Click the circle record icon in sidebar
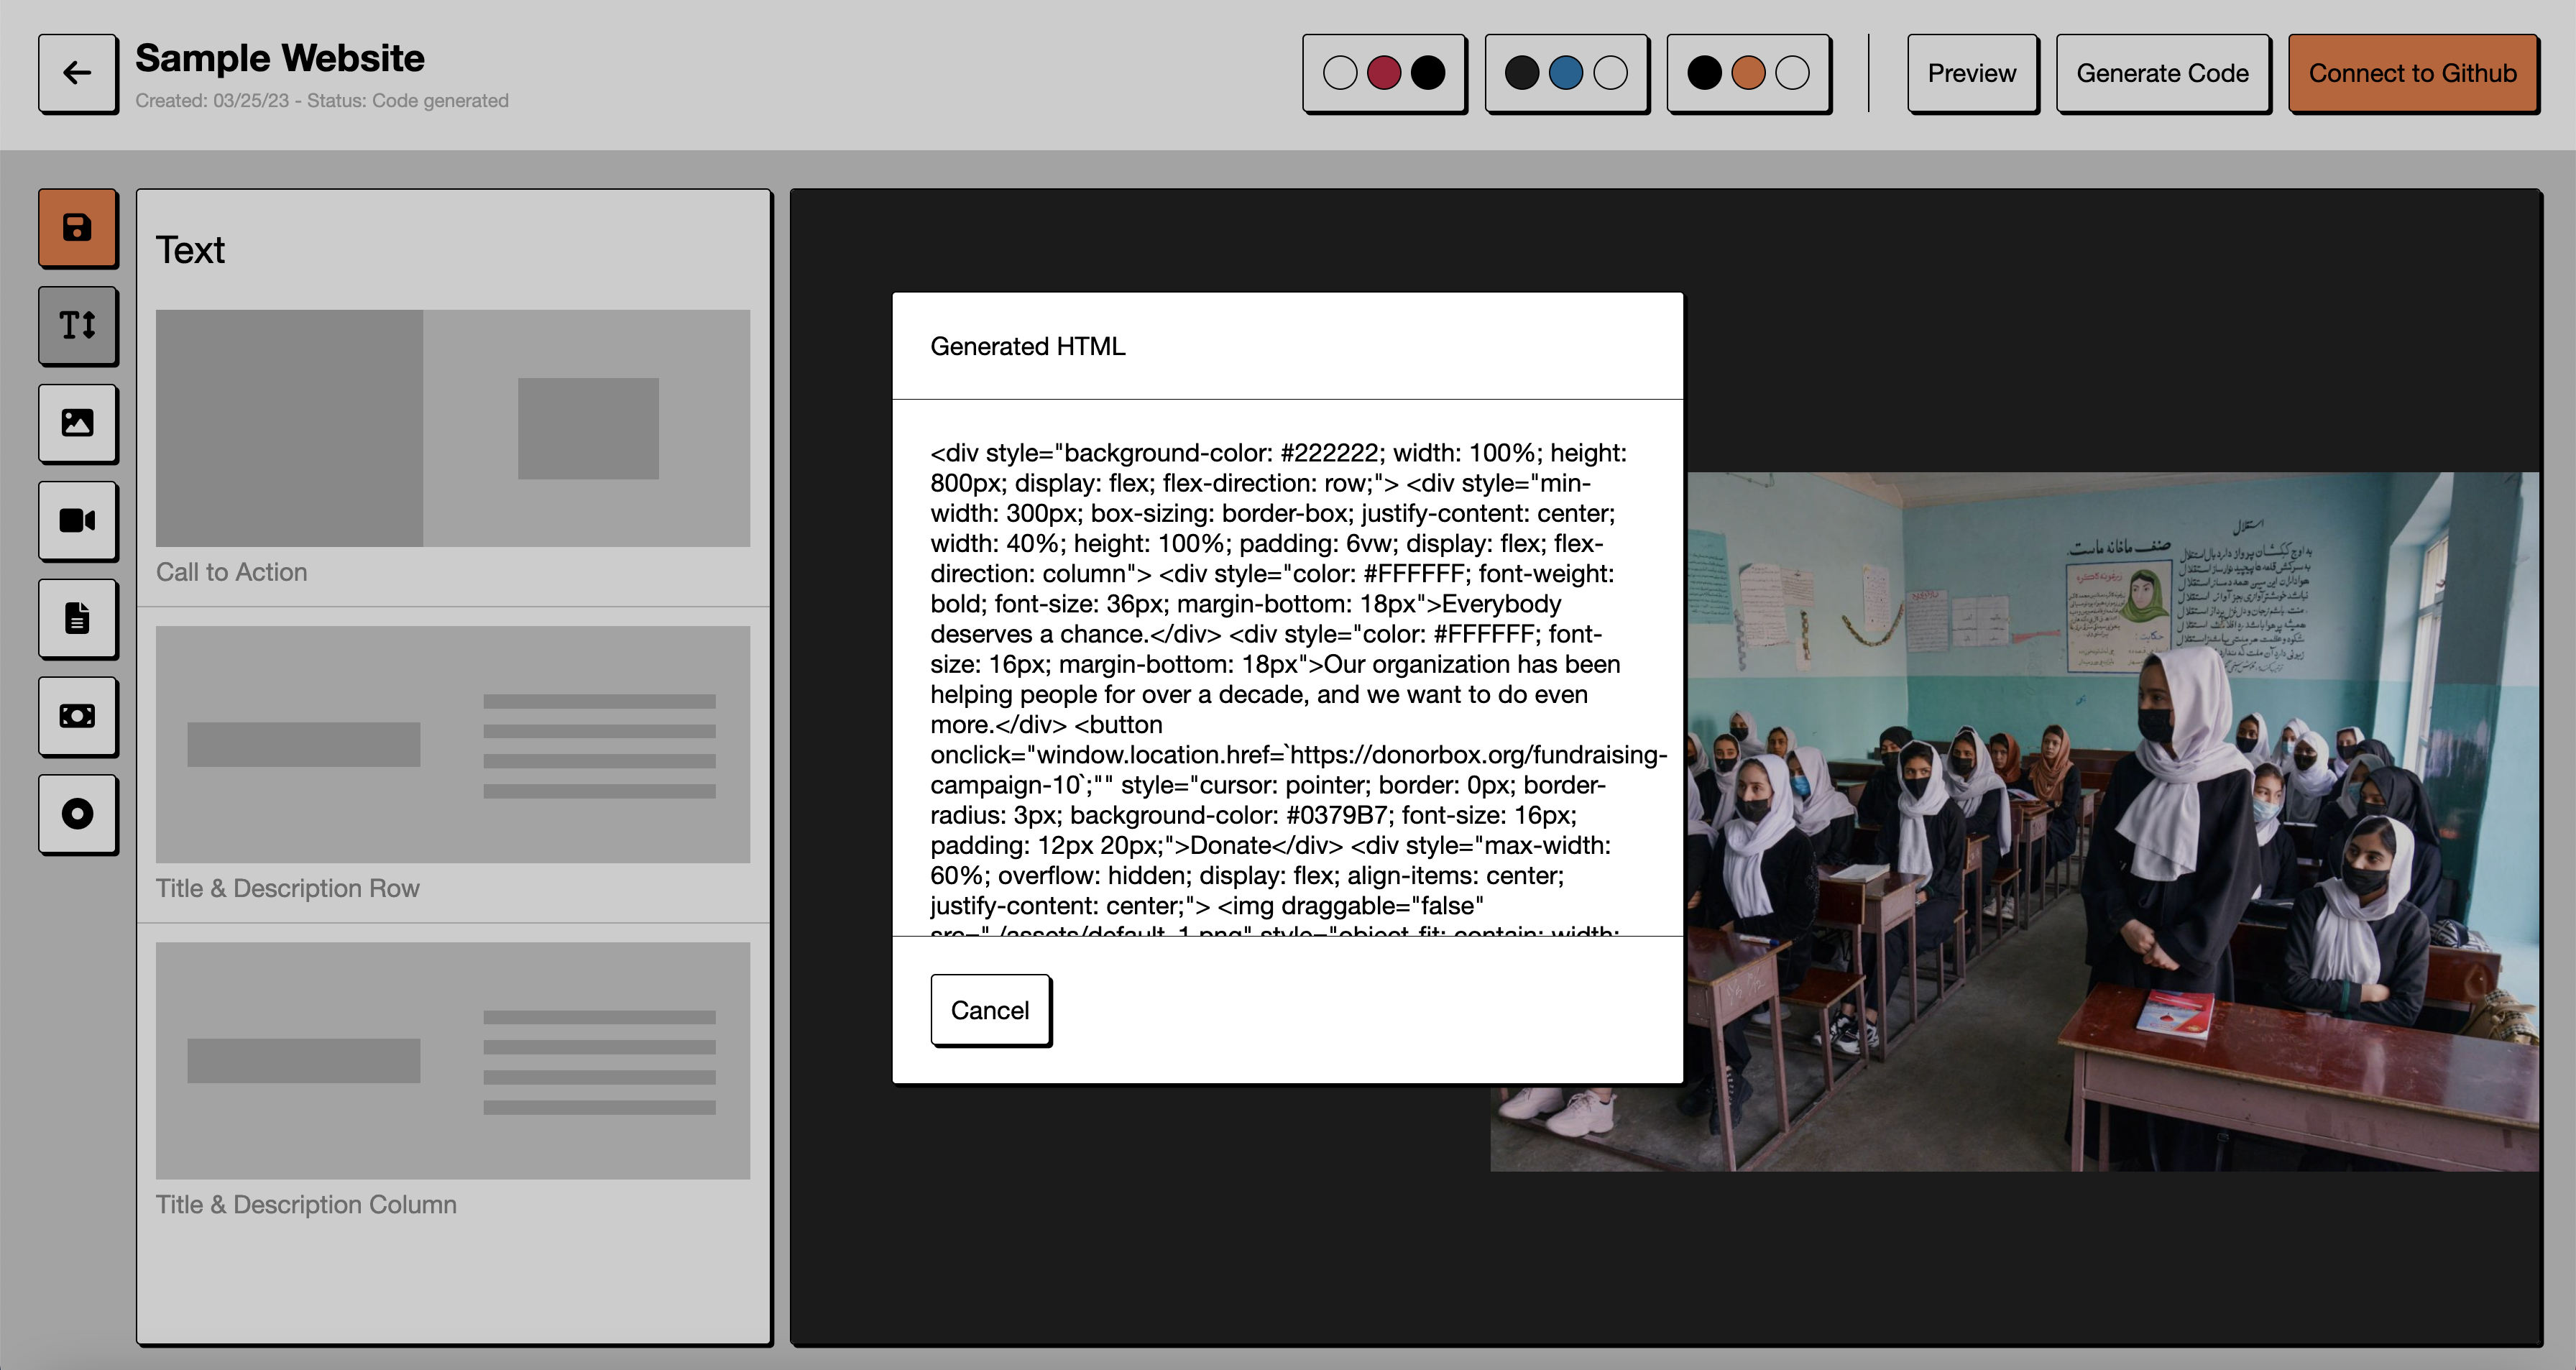2576x1370 pixels. click(x=77, y=813)
